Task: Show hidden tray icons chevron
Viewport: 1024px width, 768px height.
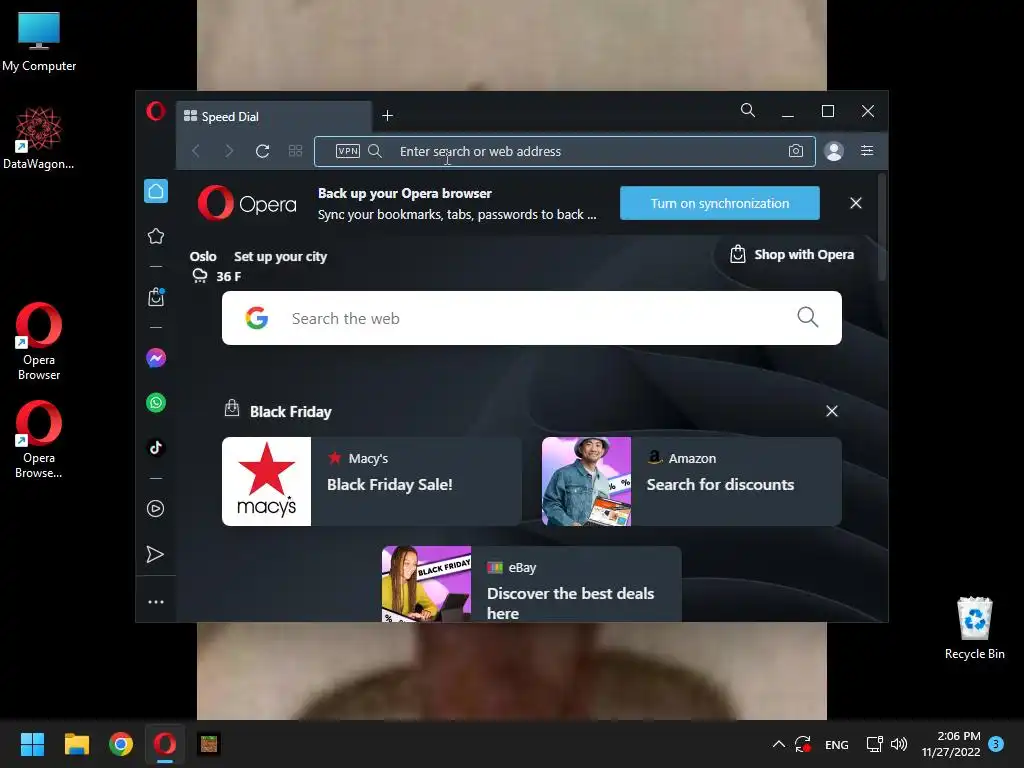Action: [778, 744]
